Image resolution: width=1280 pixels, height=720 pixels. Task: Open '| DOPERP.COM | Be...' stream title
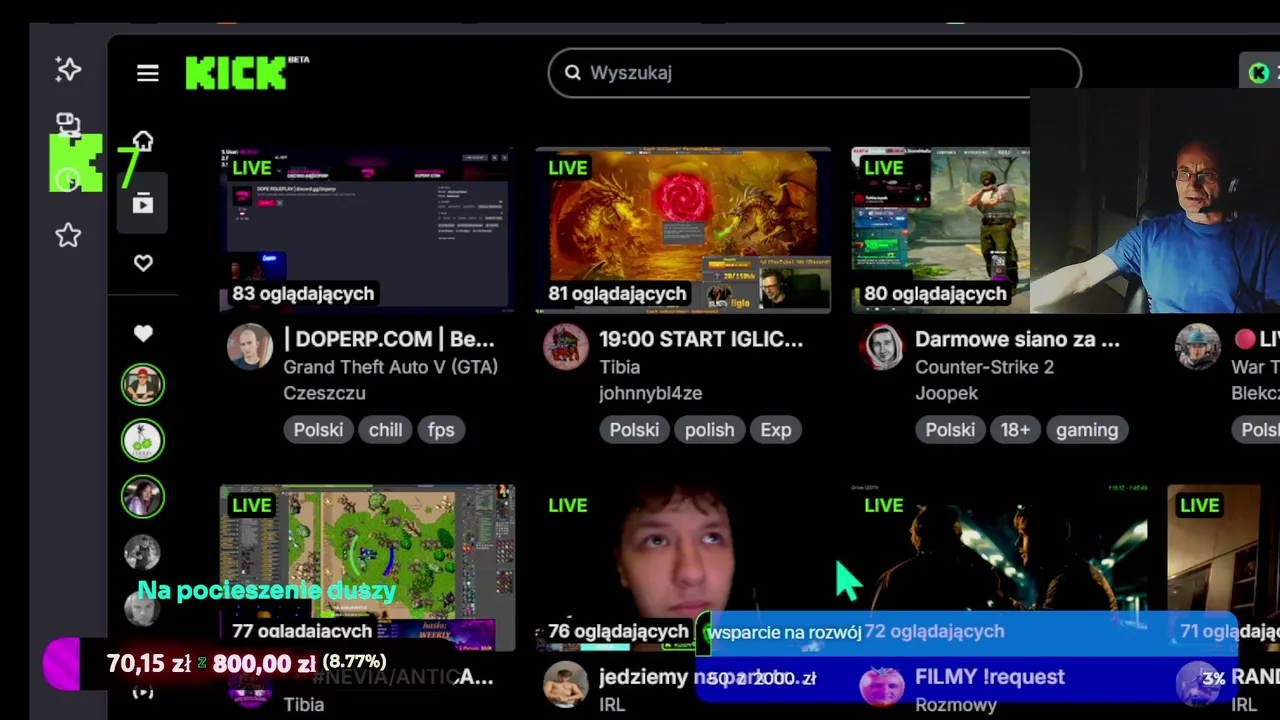click(x=389, y=339)
